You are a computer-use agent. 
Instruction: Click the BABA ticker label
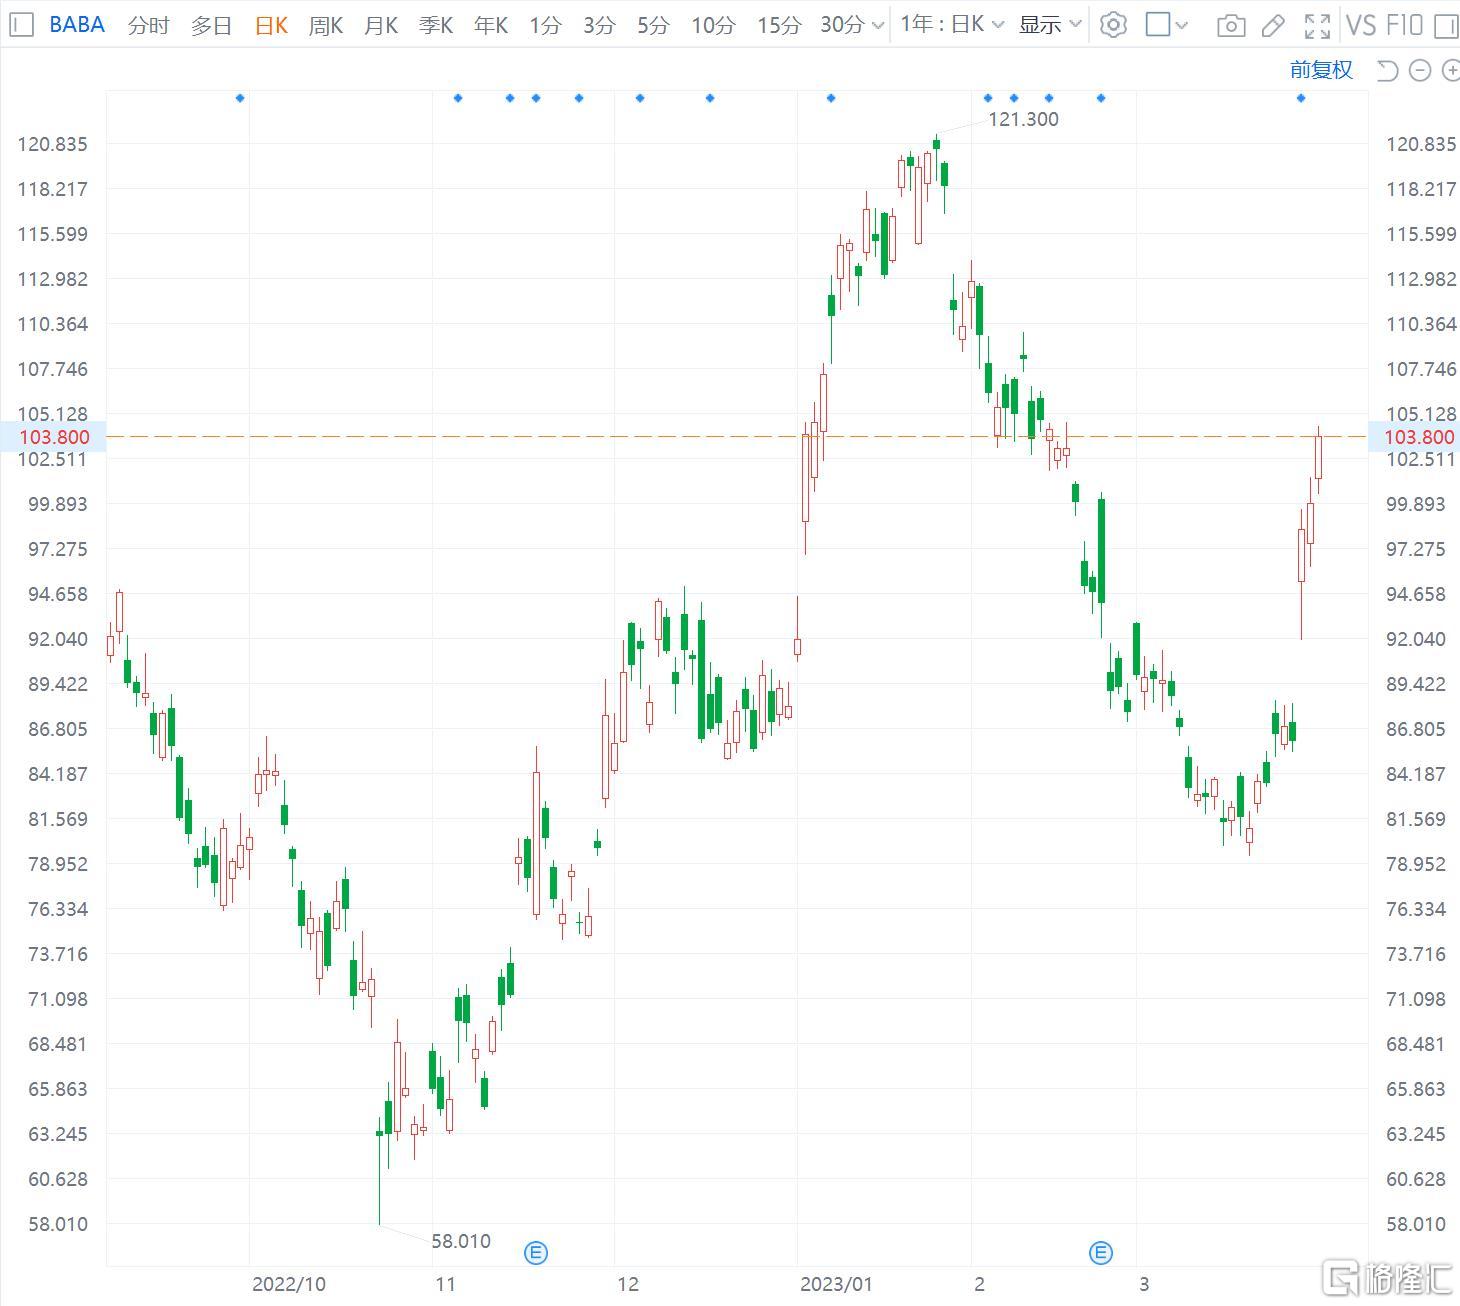pyautogui.click(x=77, y=25)
